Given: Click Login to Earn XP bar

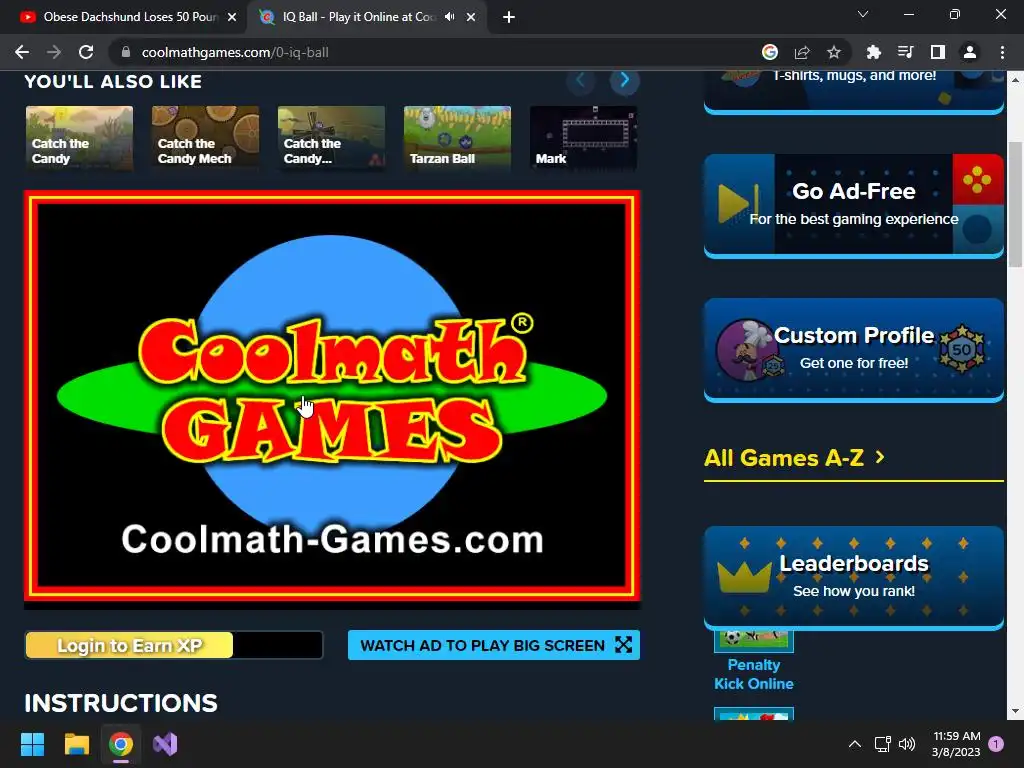Looking at the screenshot, I should pos(174,645).
